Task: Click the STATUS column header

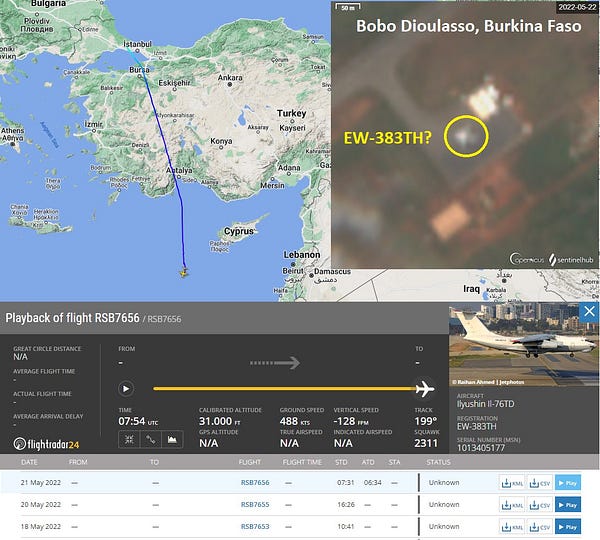Action: 439,462
